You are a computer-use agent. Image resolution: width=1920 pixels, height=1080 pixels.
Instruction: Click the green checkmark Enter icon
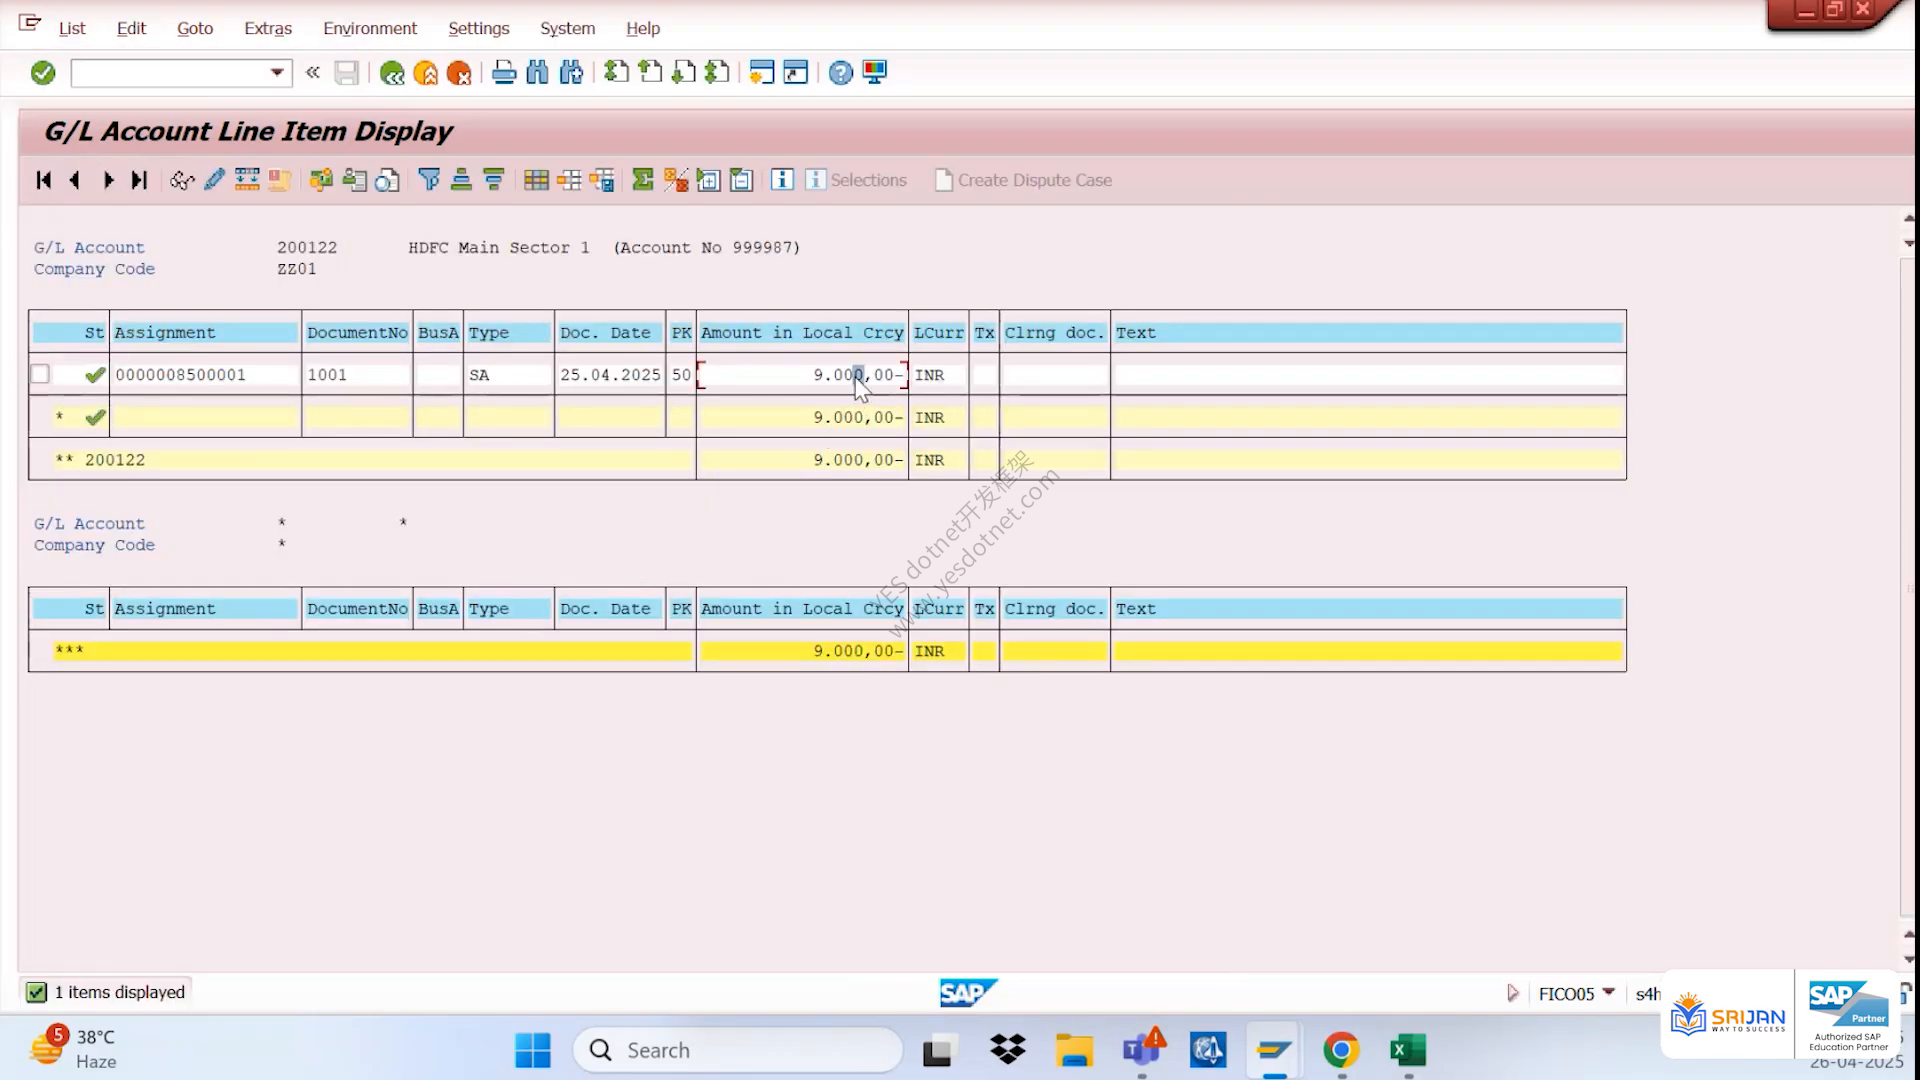click(x=43, y=73)
